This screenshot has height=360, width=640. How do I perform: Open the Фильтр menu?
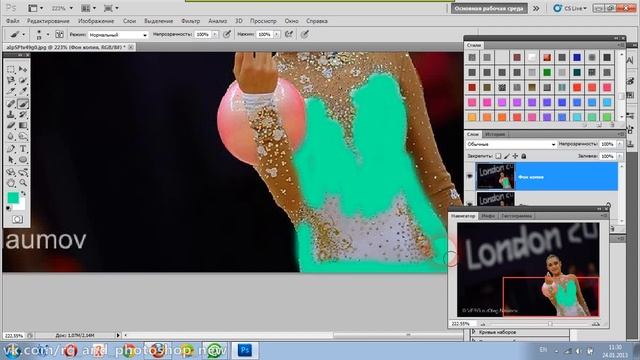point(191,21)
